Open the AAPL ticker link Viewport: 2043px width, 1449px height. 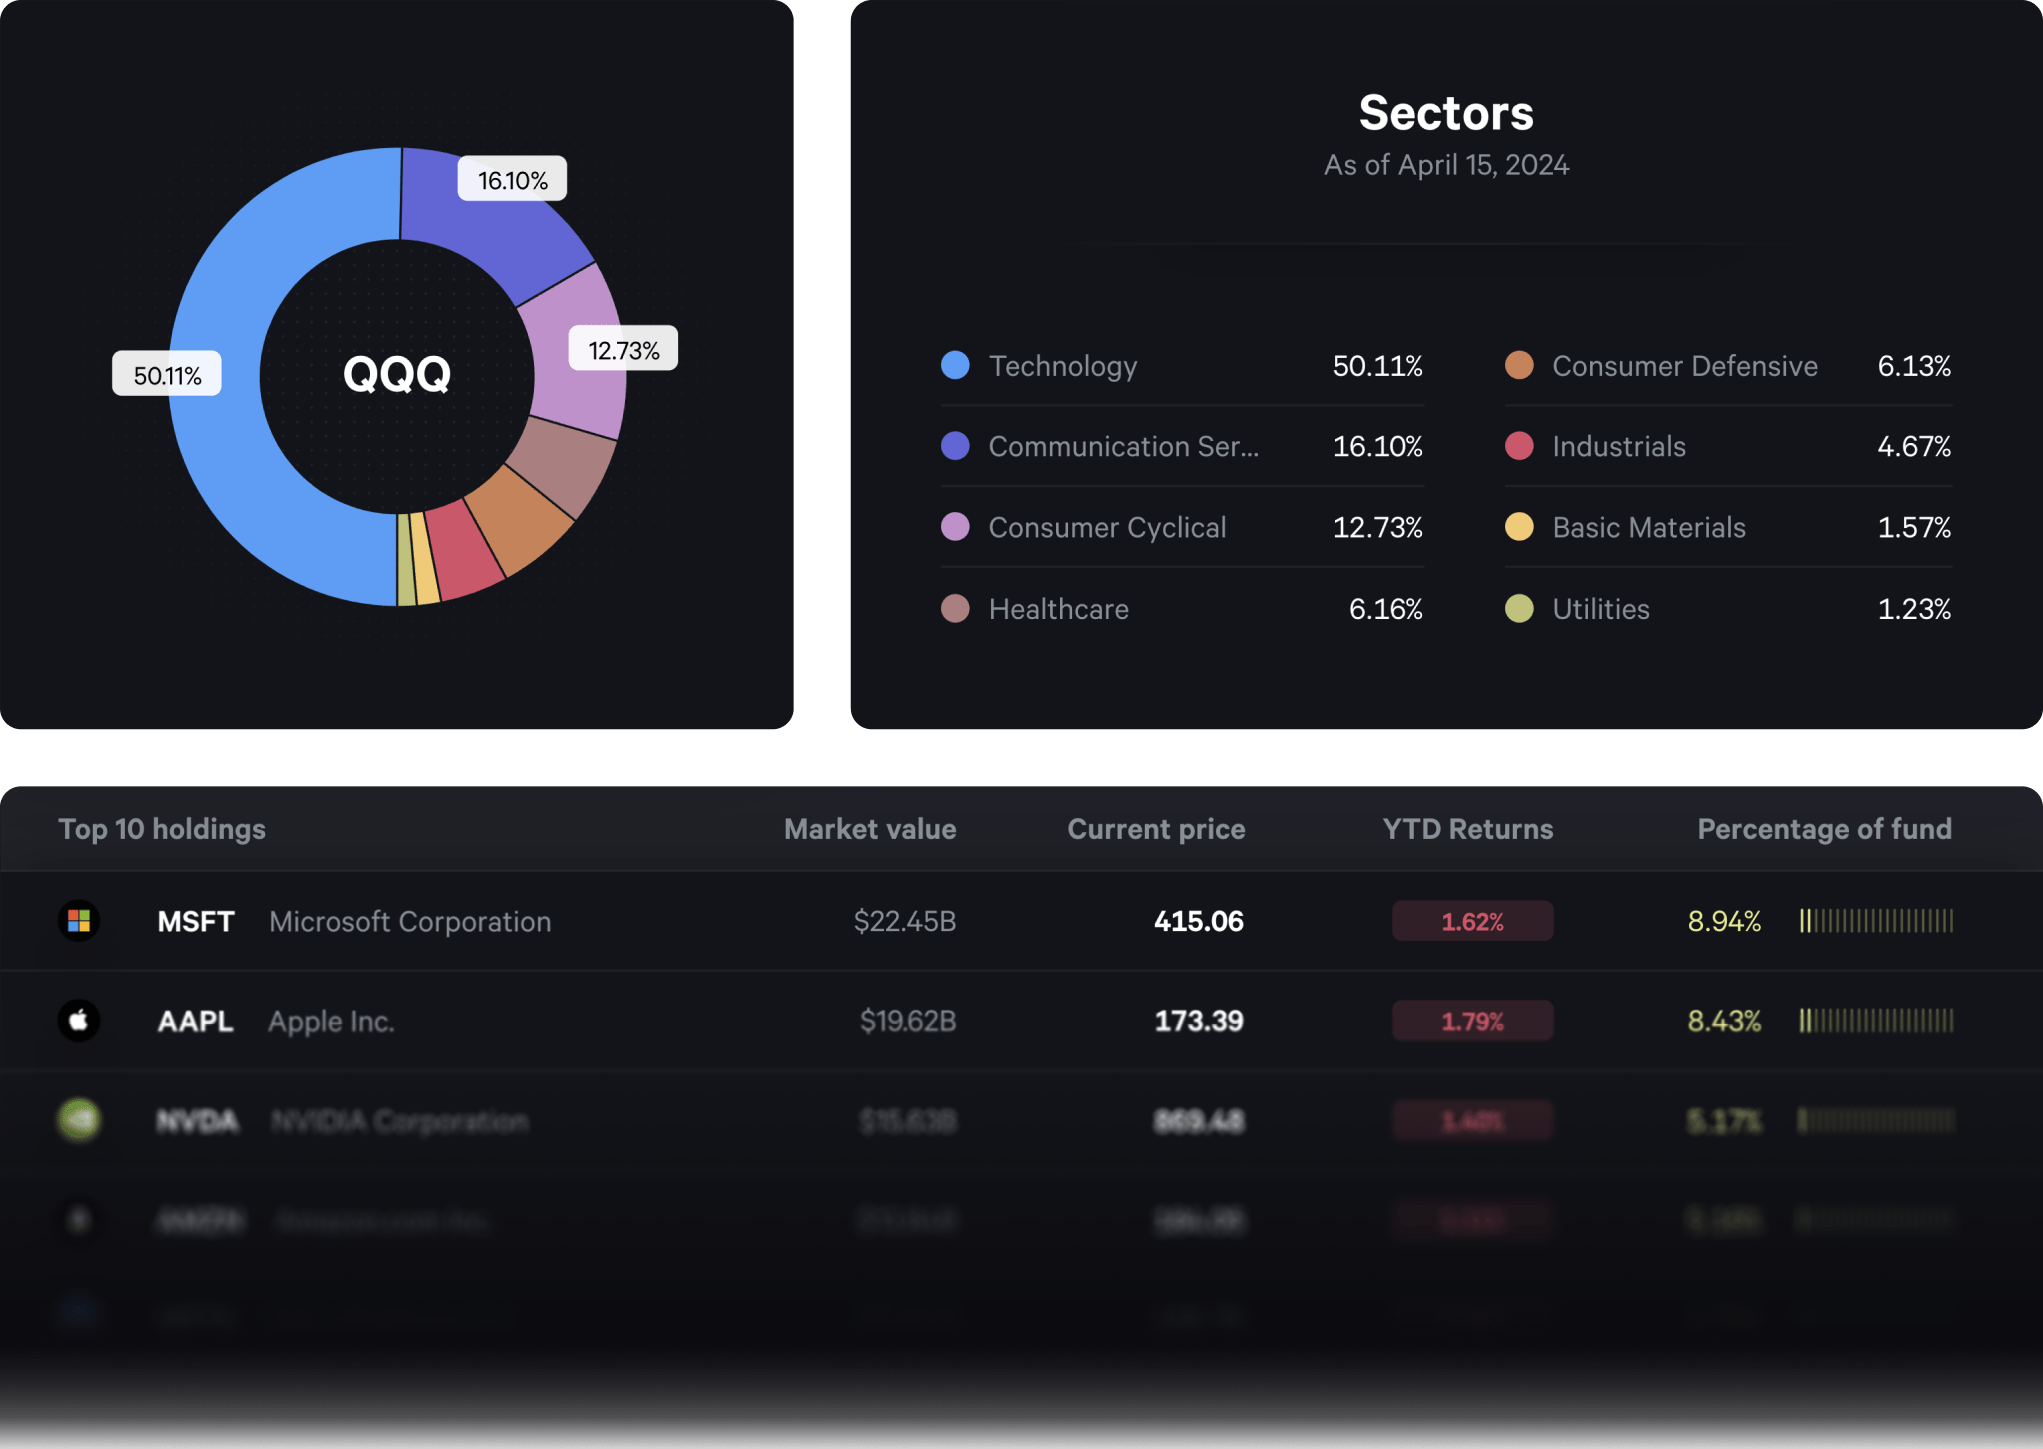pyautogui.click(x=196, y=1021)
